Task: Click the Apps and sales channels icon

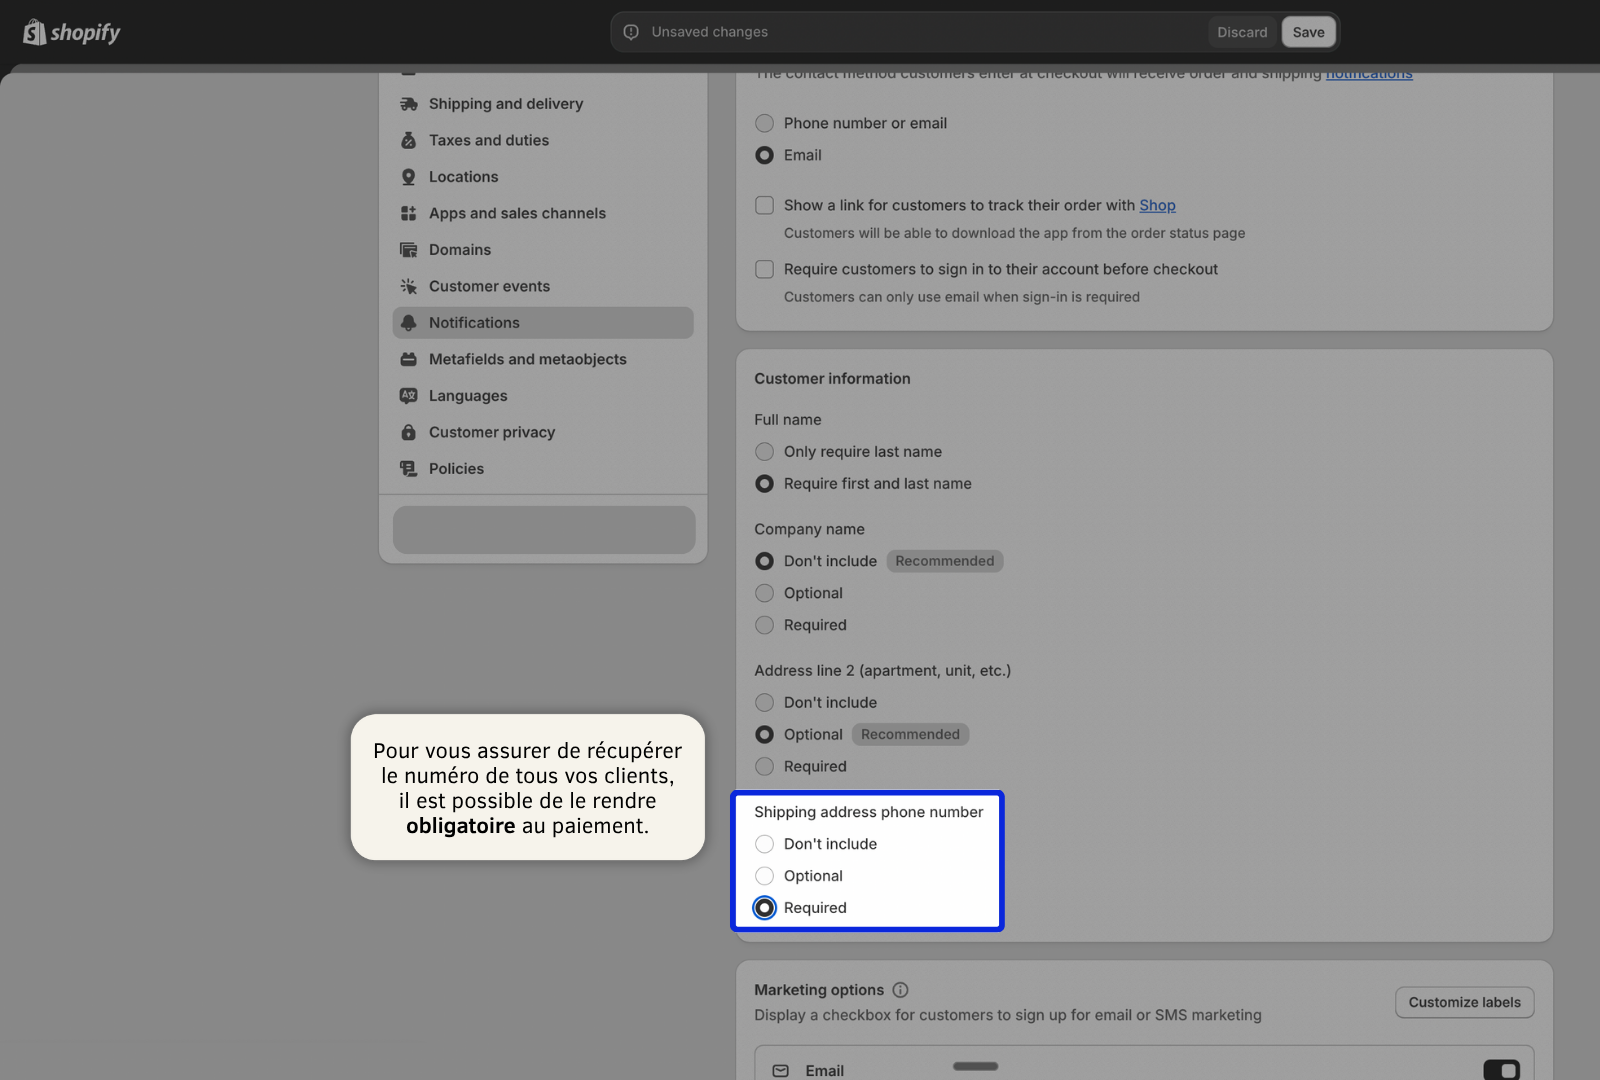Action: 408,214
